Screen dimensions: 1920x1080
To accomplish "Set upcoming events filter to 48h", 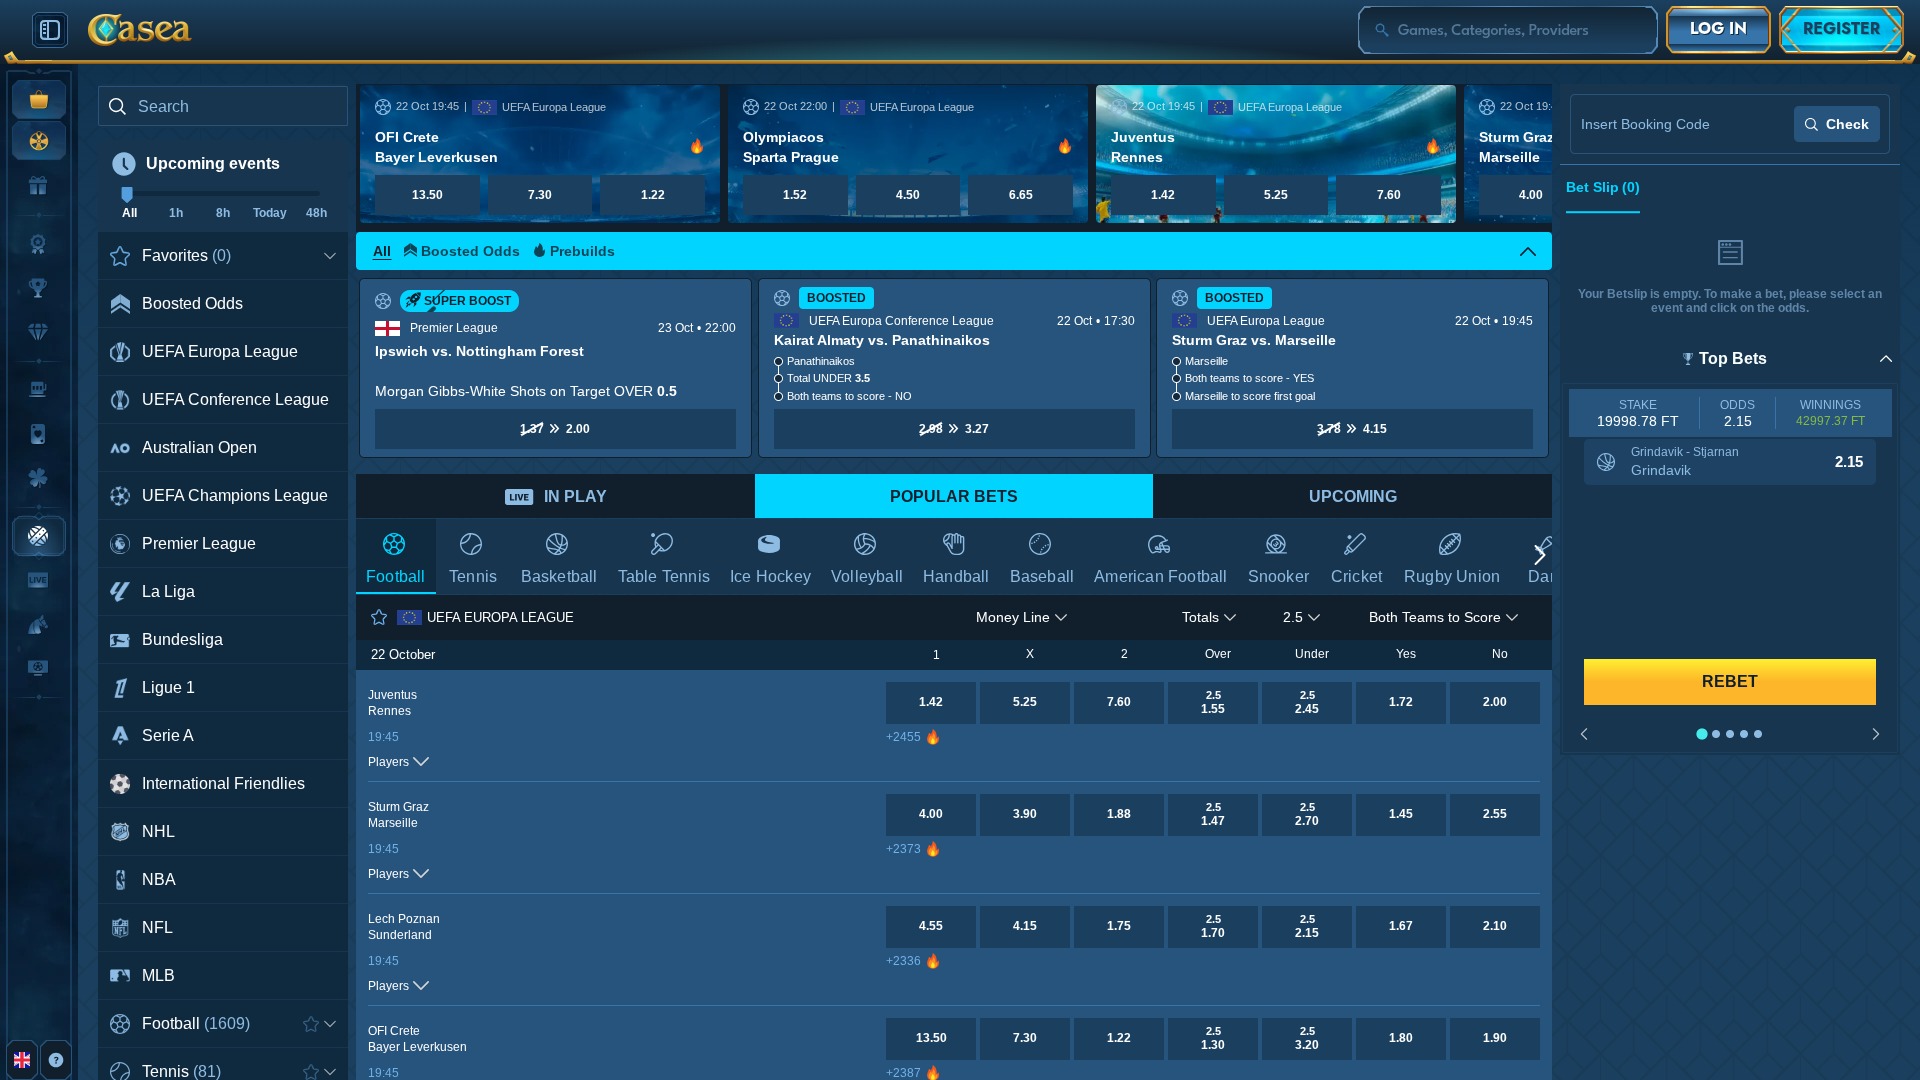I will coord(316,213).
